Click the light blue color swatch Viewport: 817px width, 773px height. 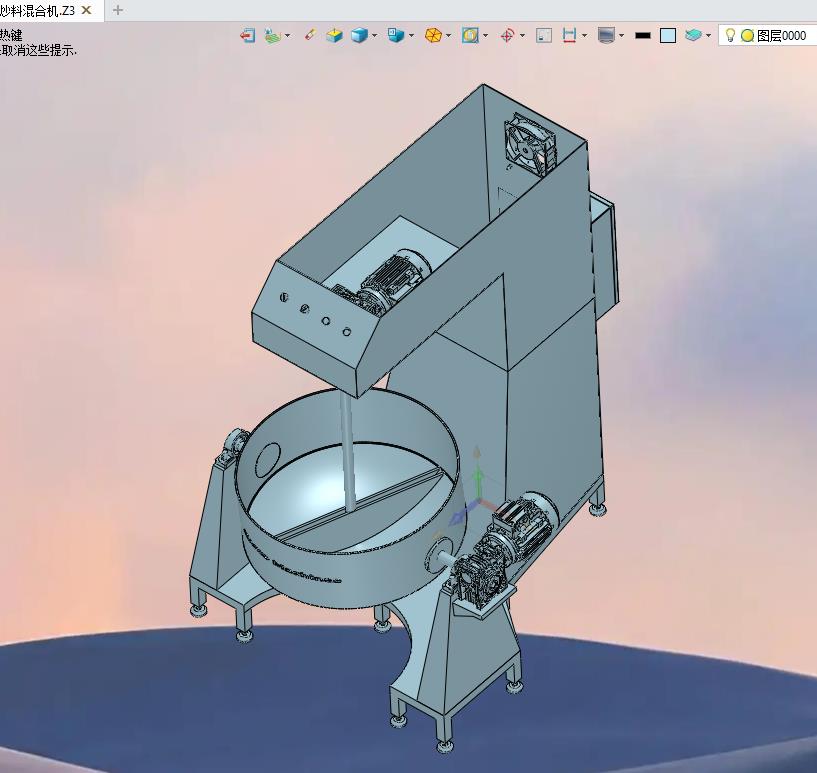tap(668, 35)
